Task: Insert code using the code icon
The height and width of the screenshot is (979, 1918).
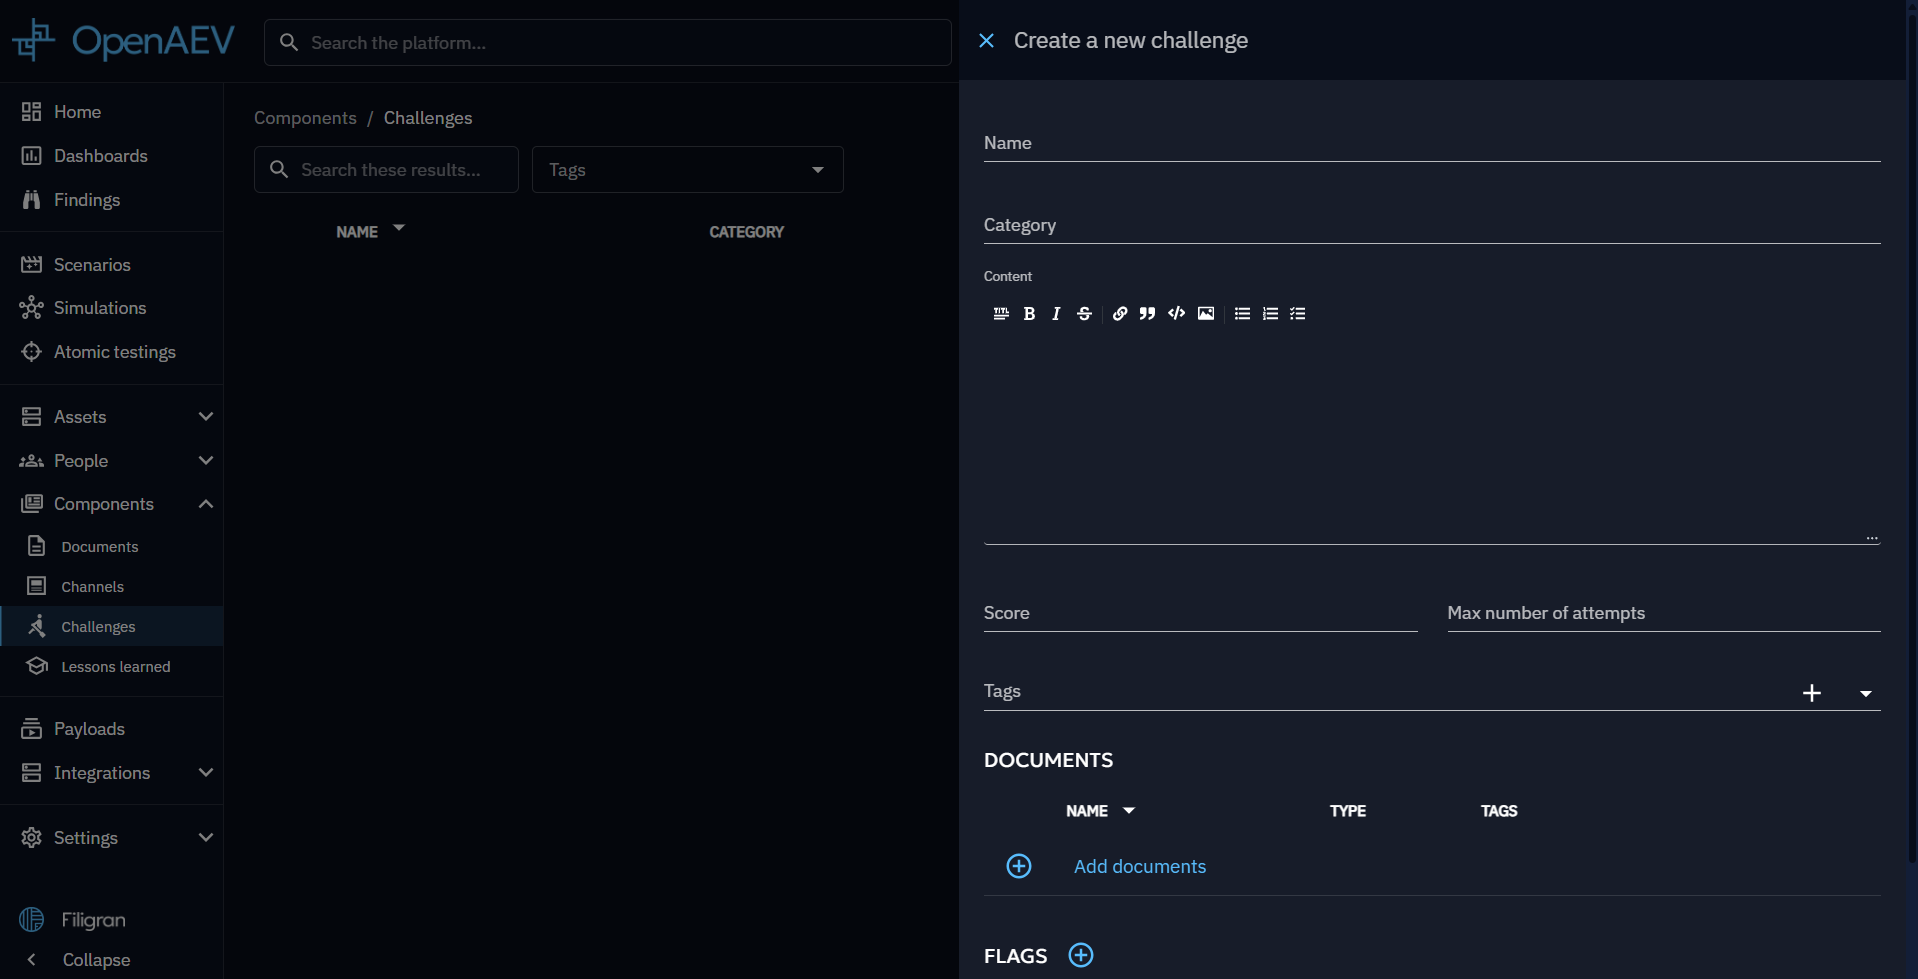Action: 1177,314
